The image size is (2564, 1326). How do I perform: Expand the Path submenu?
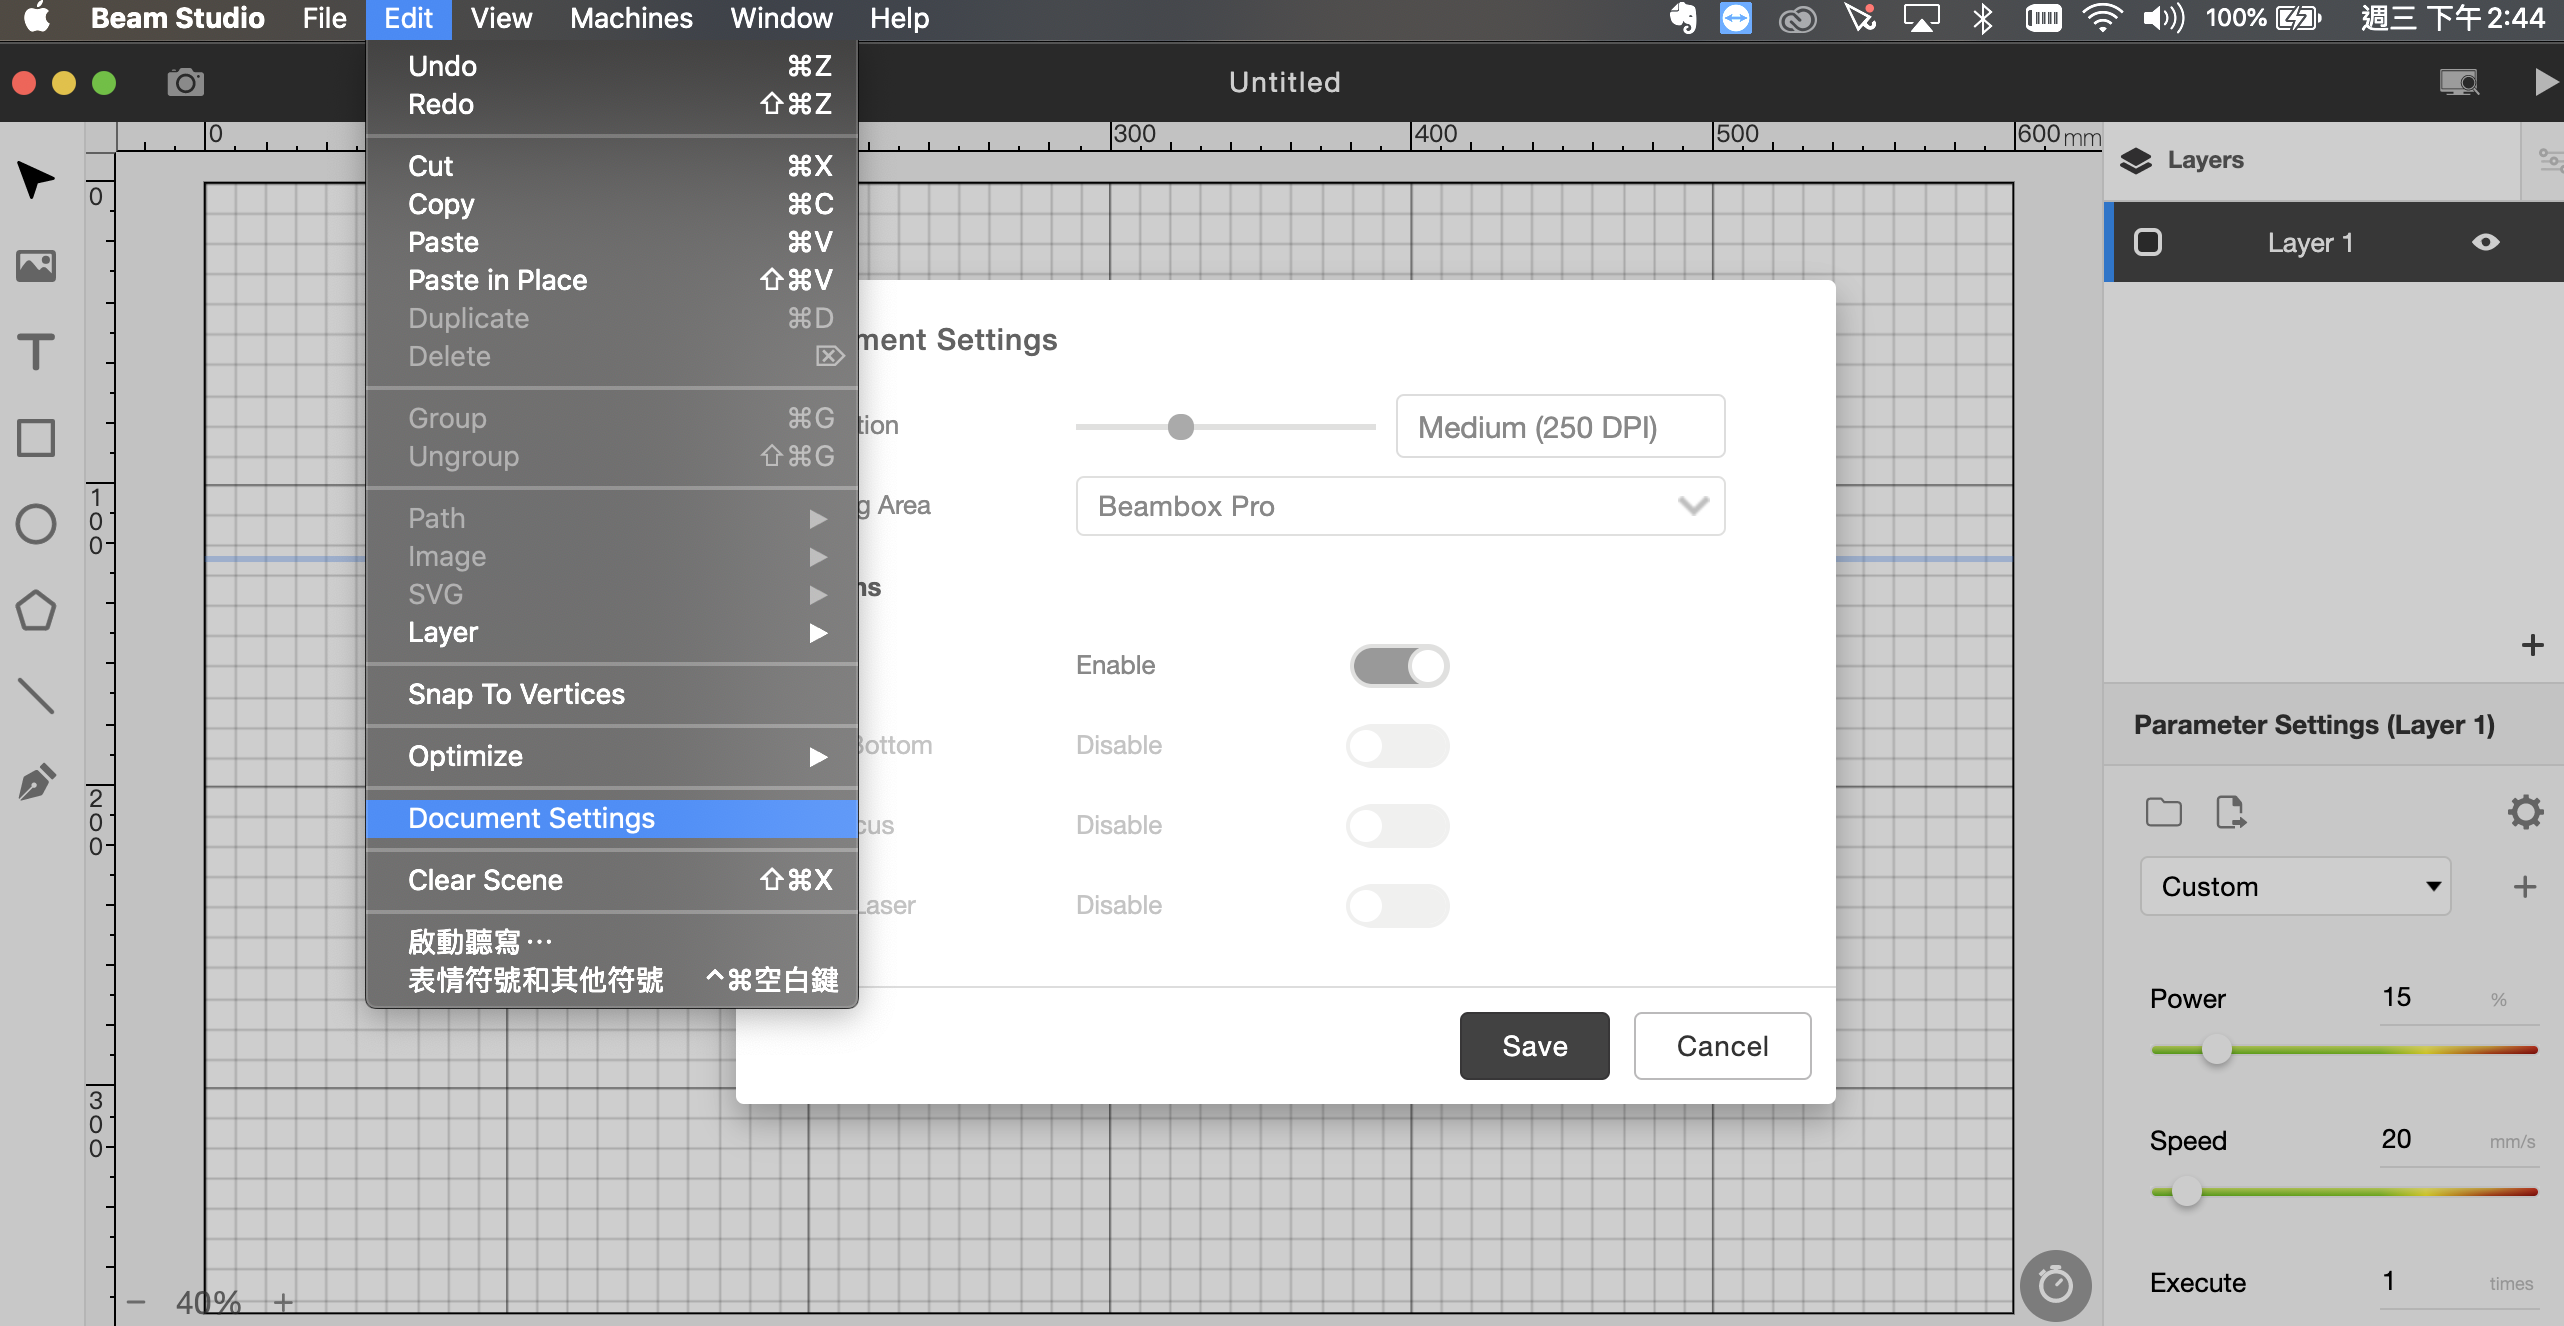(x=612, y=518)
